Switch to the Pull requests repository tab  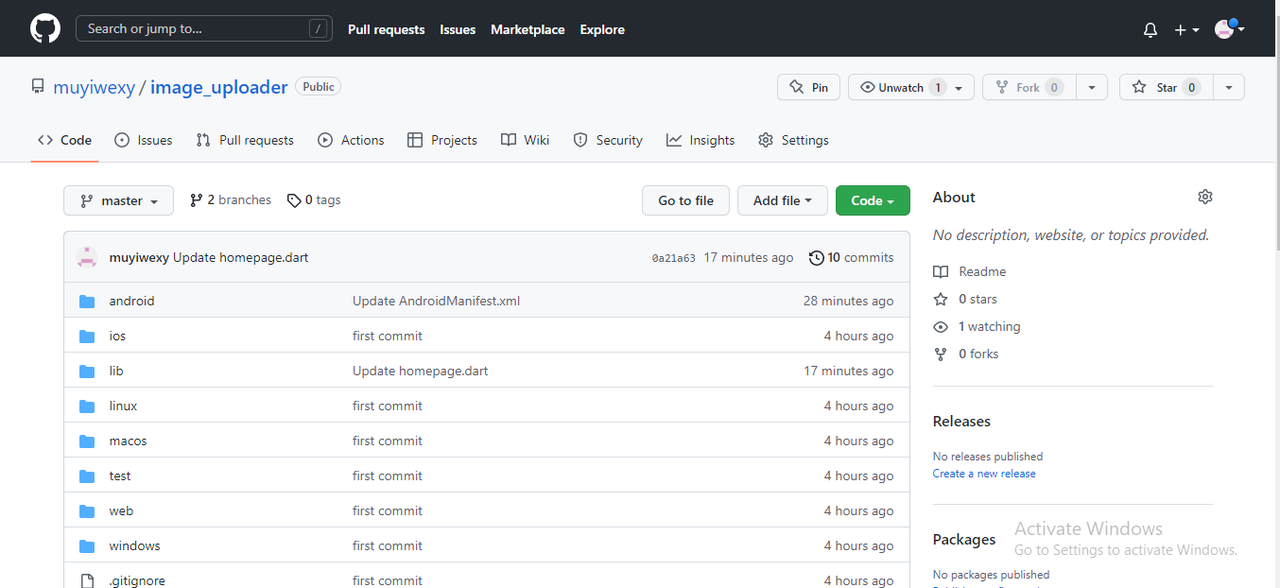pos(245,140)
